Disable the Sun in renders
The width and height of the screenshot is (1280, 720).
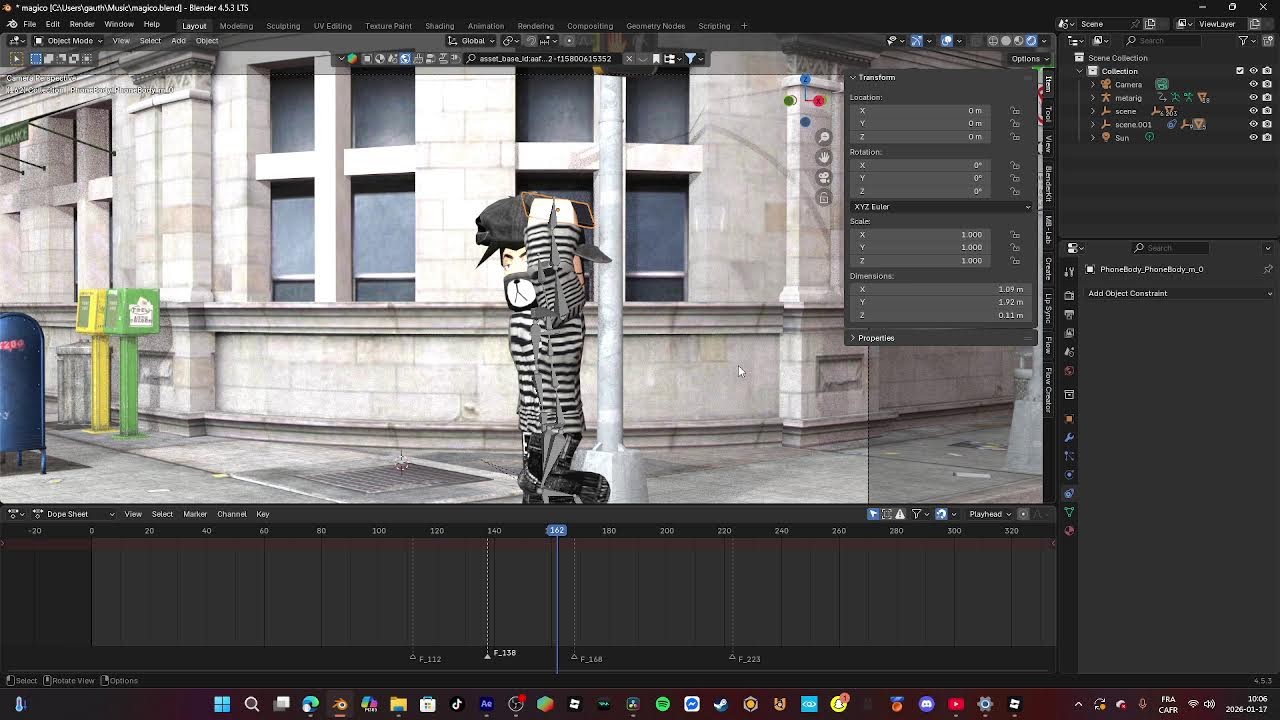(1267, 137)
